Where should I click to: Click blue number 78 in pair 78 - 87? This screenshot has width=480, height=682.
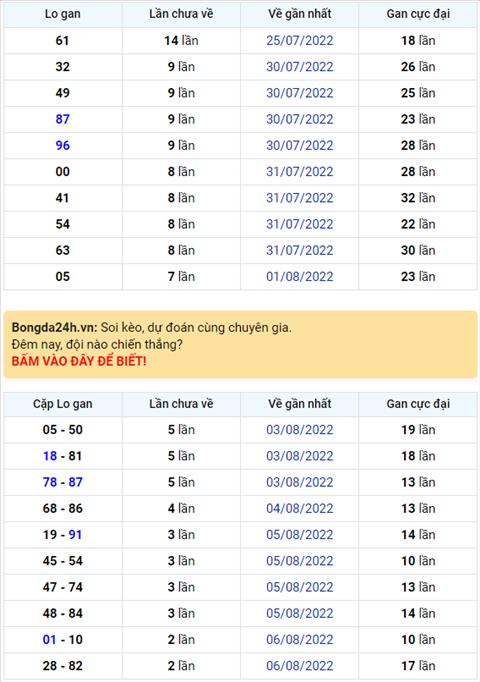50,482
